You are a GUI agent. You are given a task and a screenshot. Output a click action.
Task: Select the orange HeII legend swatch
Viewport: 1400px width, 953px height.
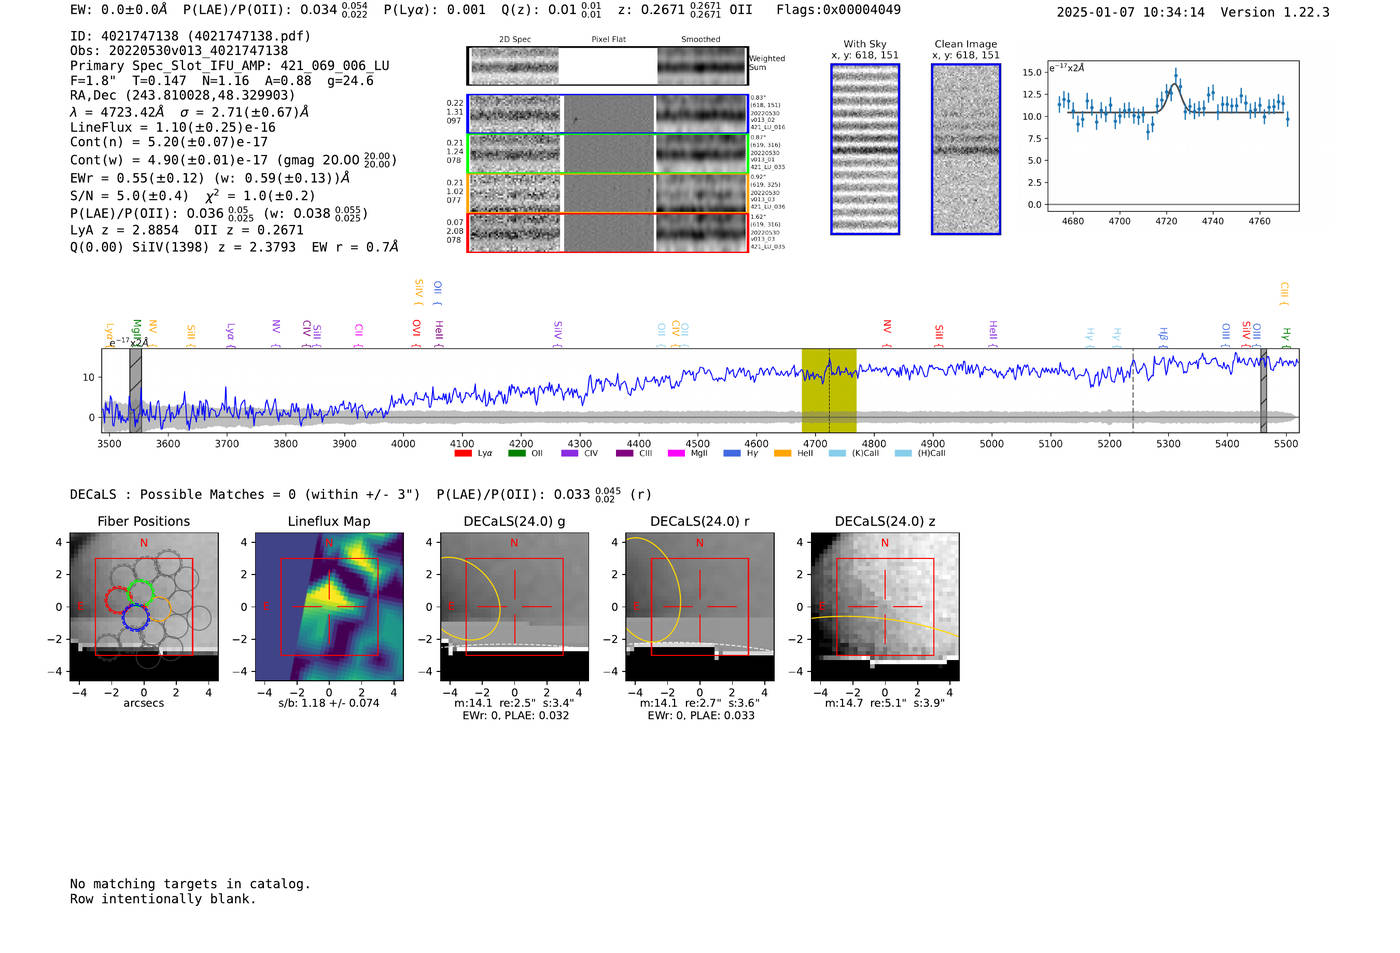pos(782,453)
